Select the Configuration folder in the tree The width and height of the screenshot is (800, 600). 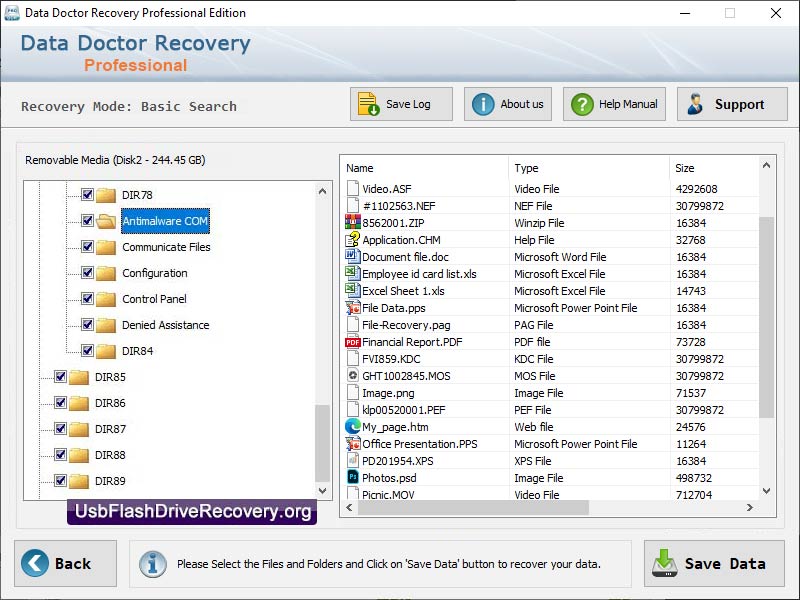pyautogui.click(x=155, y=273)
